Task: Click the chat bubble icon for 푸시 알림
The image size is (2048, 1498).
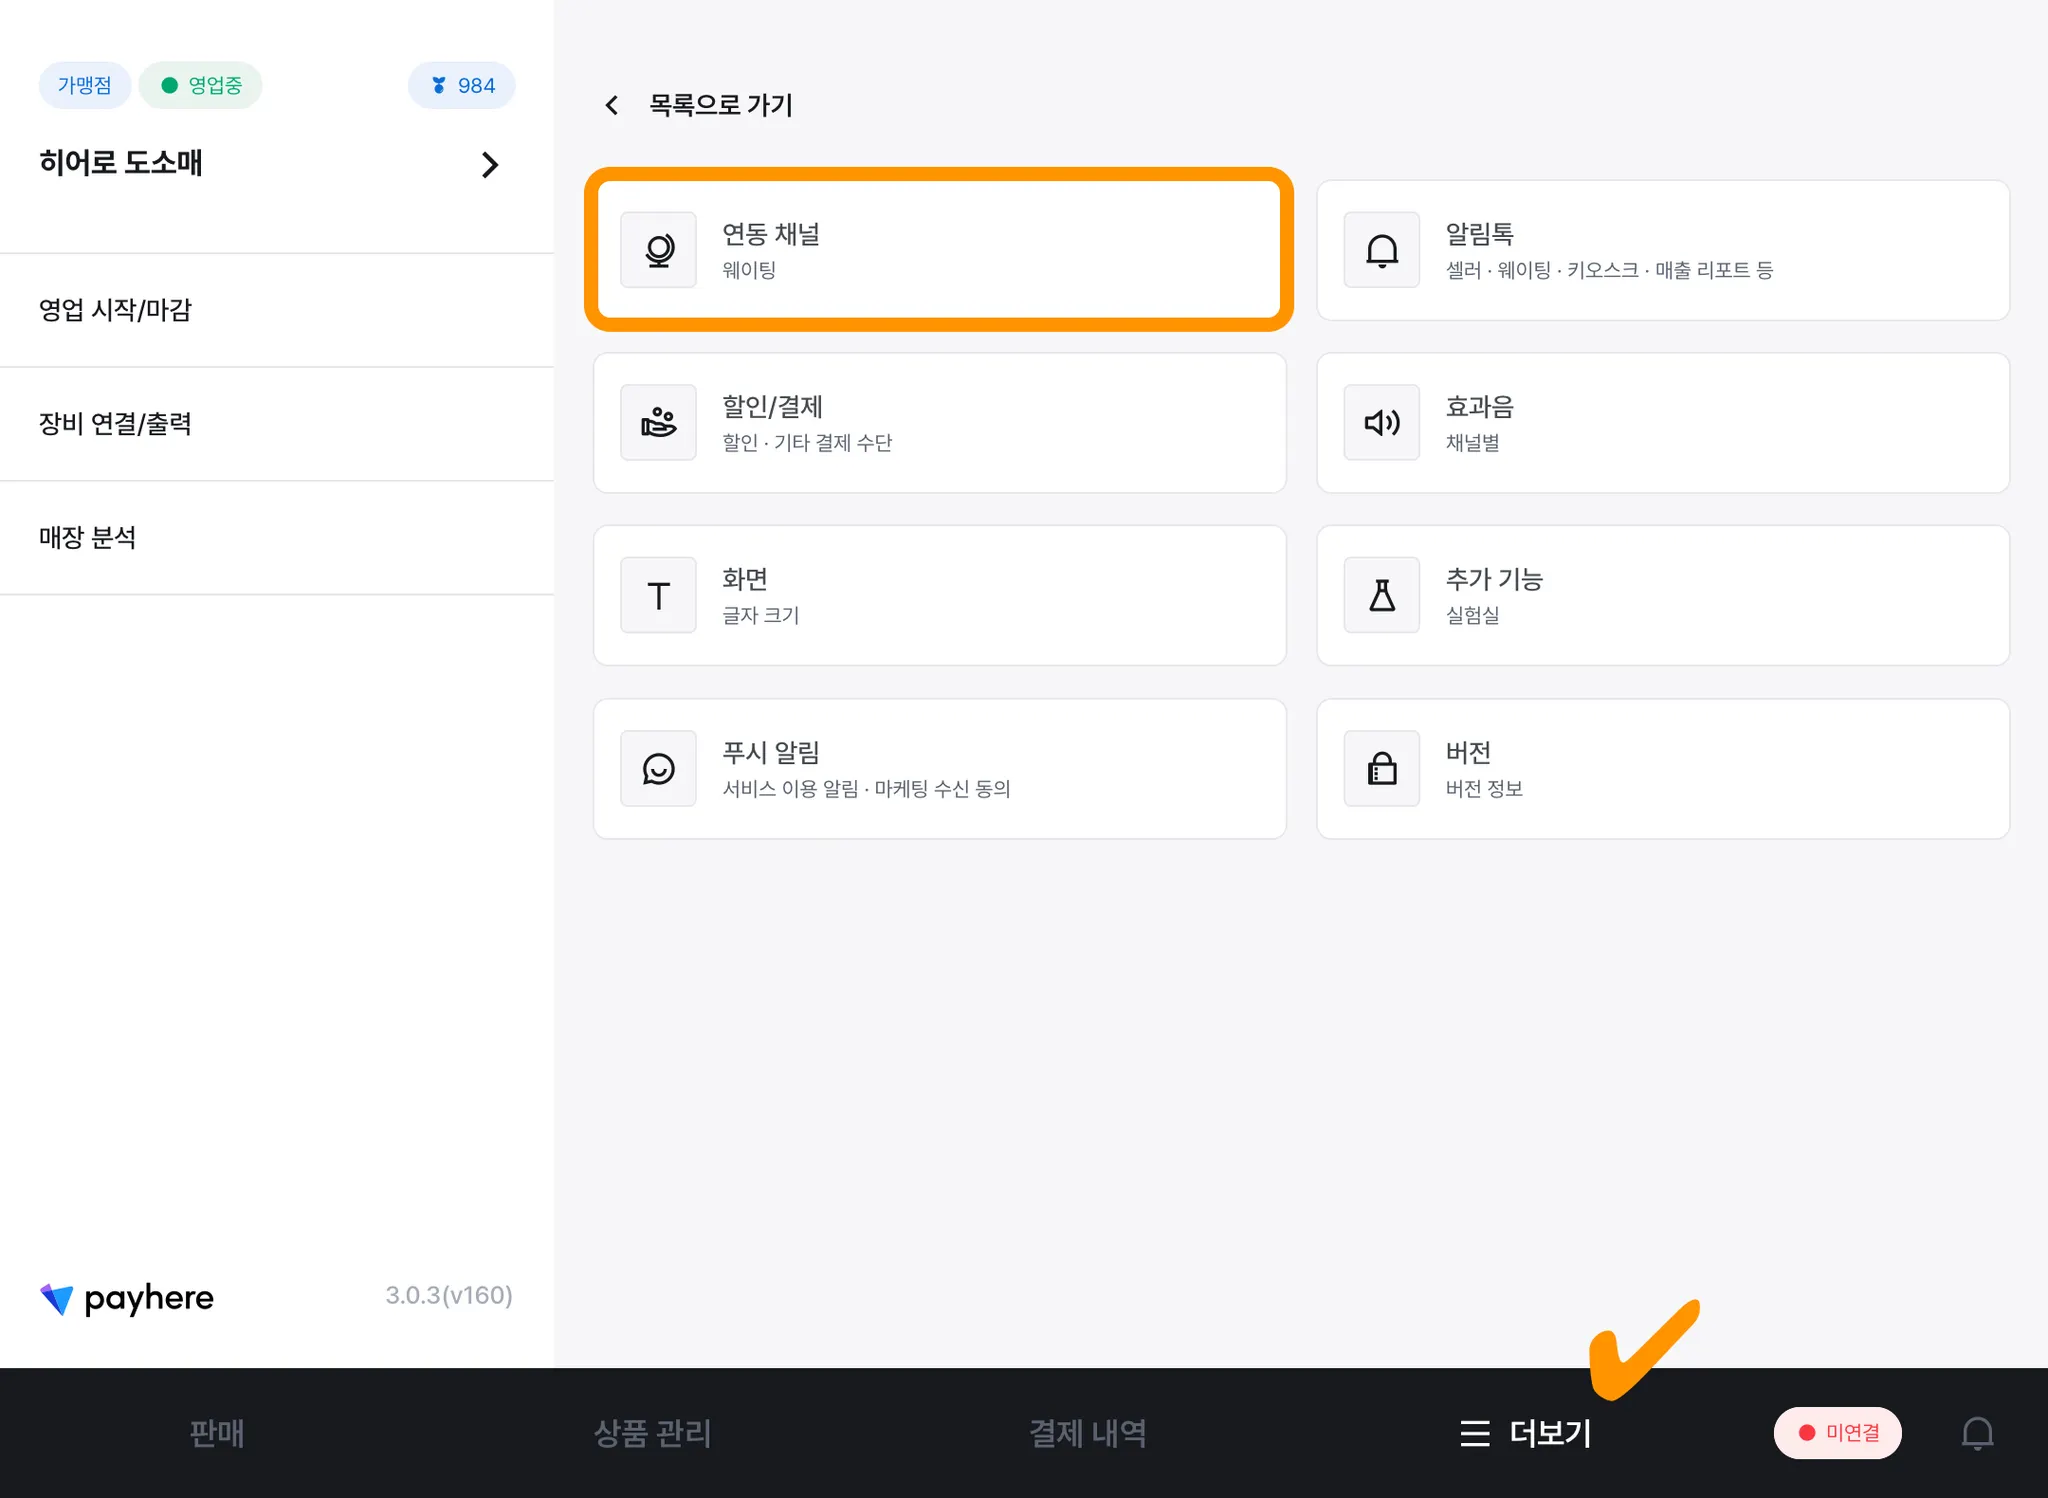Action: [x=658, y=769]
